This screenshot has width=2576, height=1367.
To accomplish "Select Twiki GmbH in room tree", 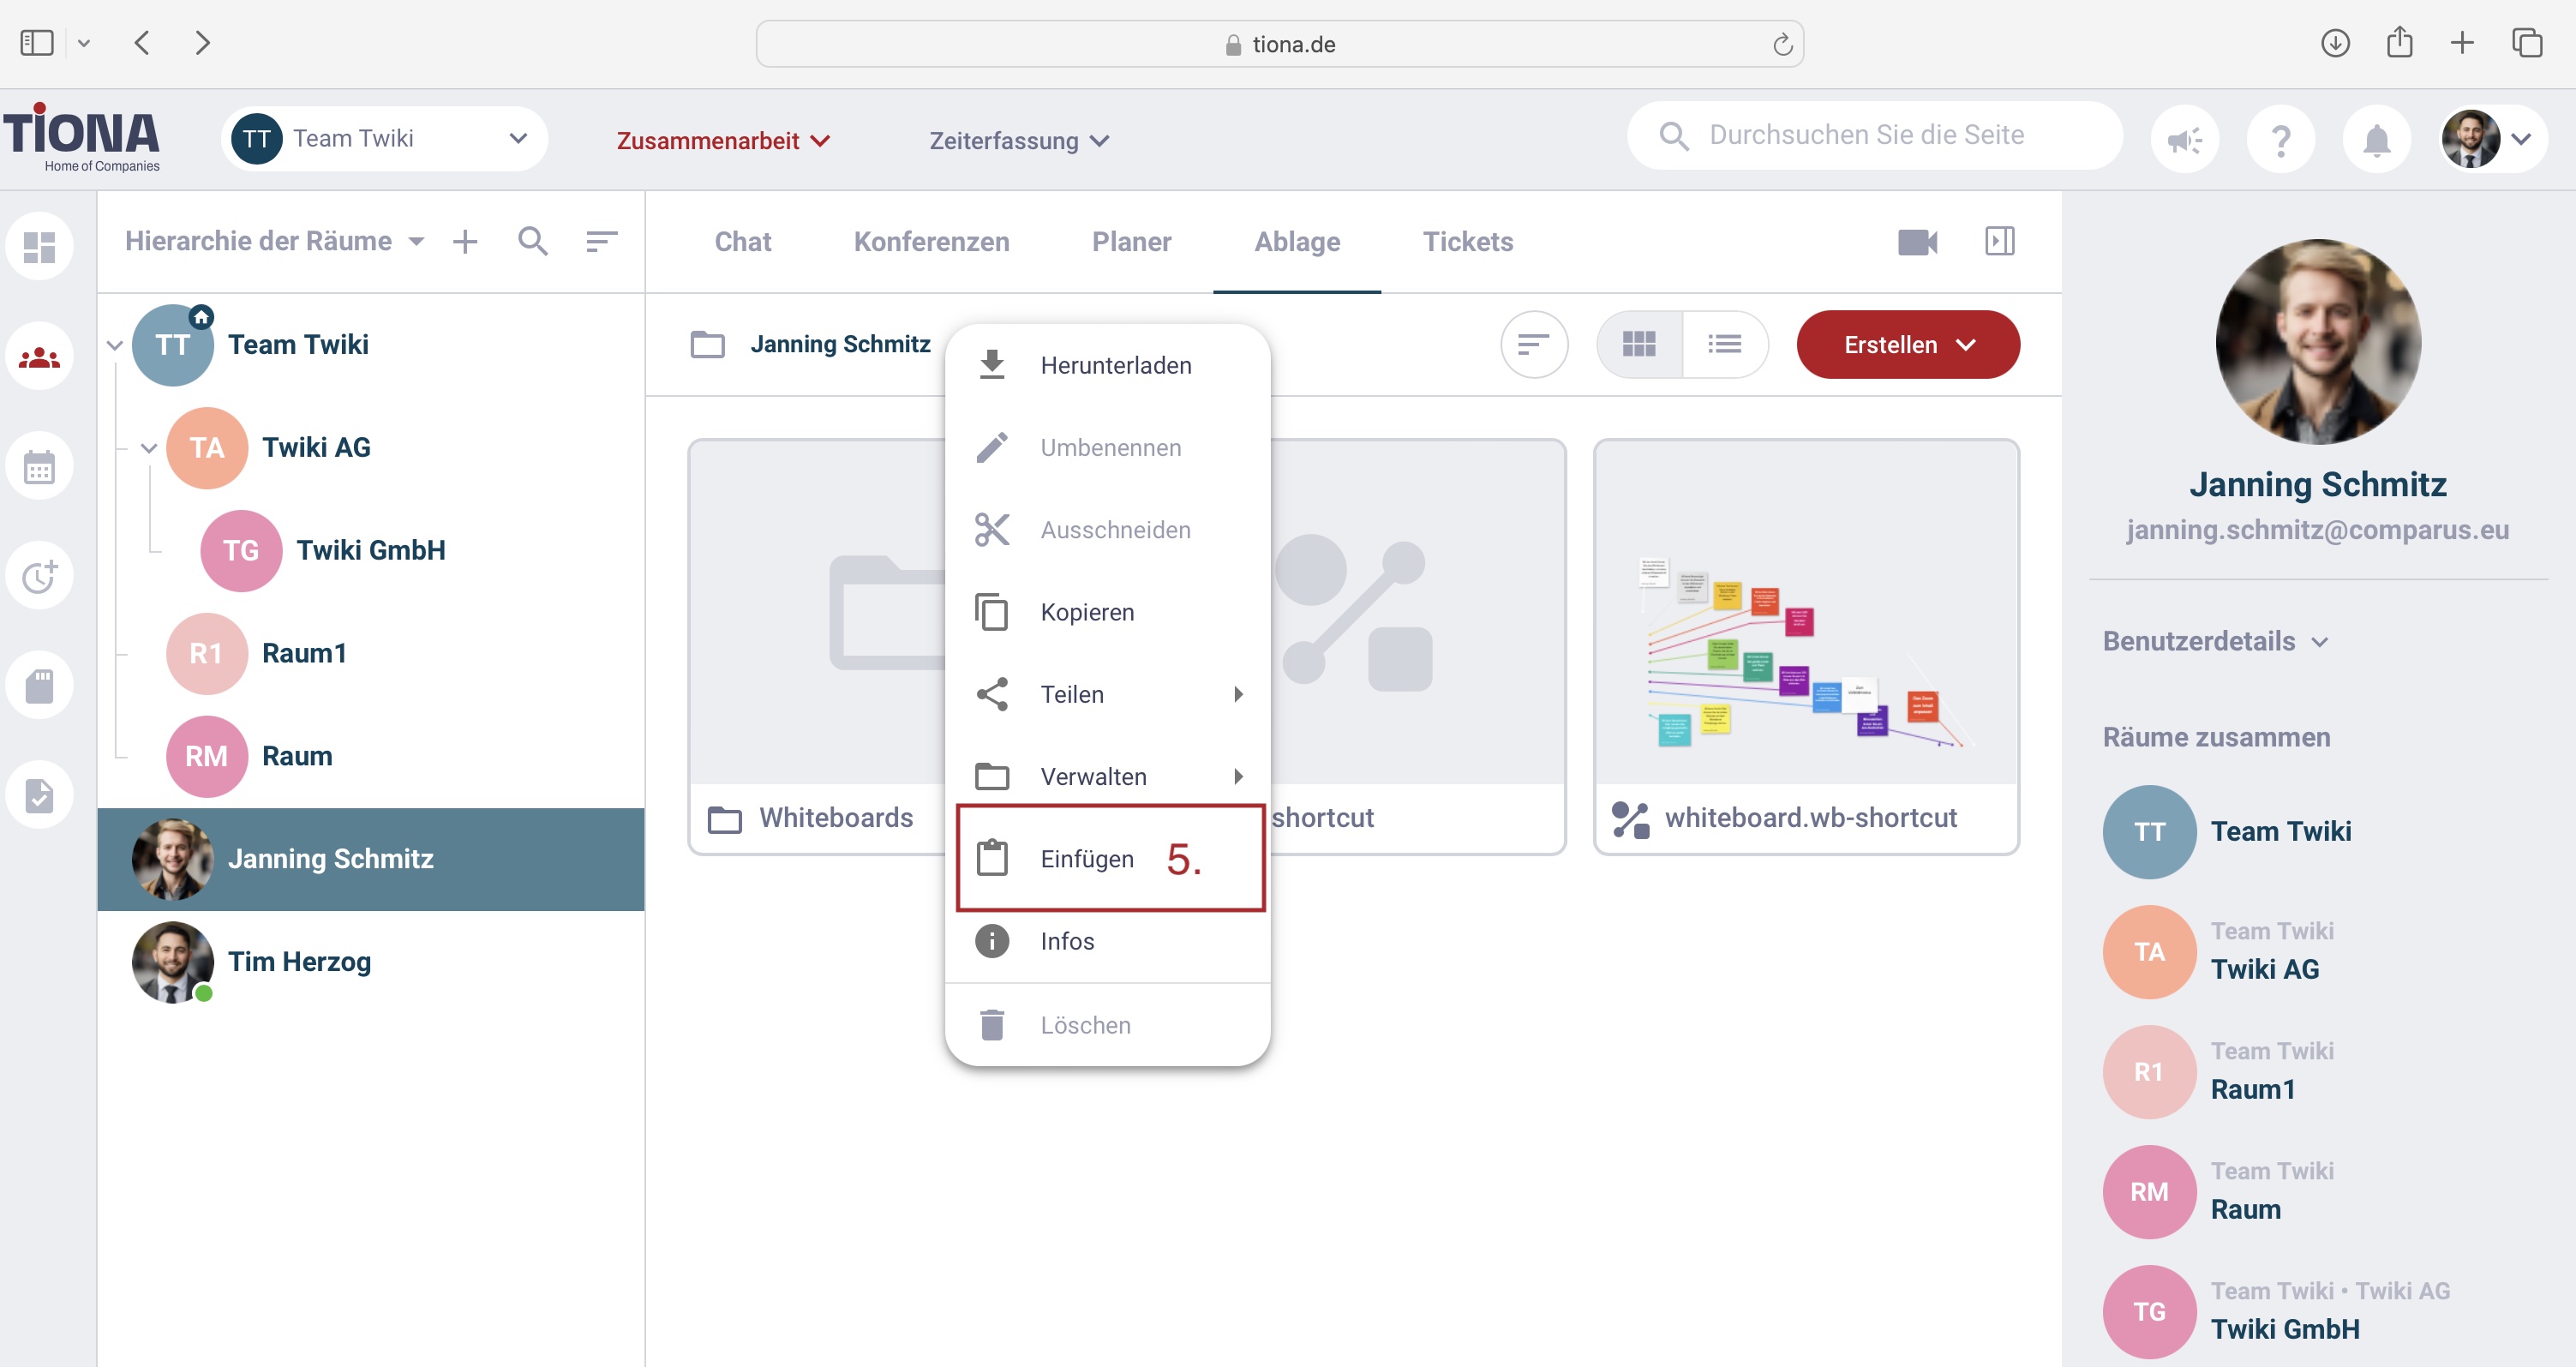I will (x=370, y=550).
